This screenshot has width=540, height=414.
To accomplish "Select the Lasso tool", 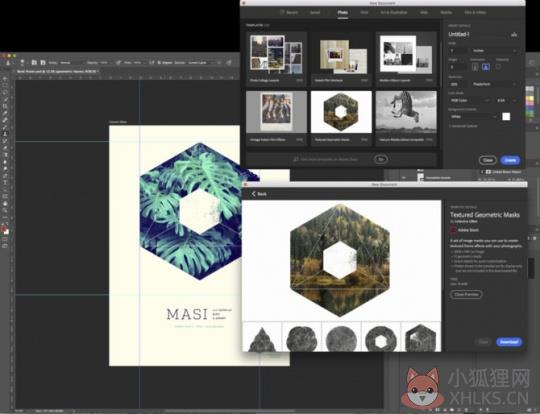I will (5, 92).
